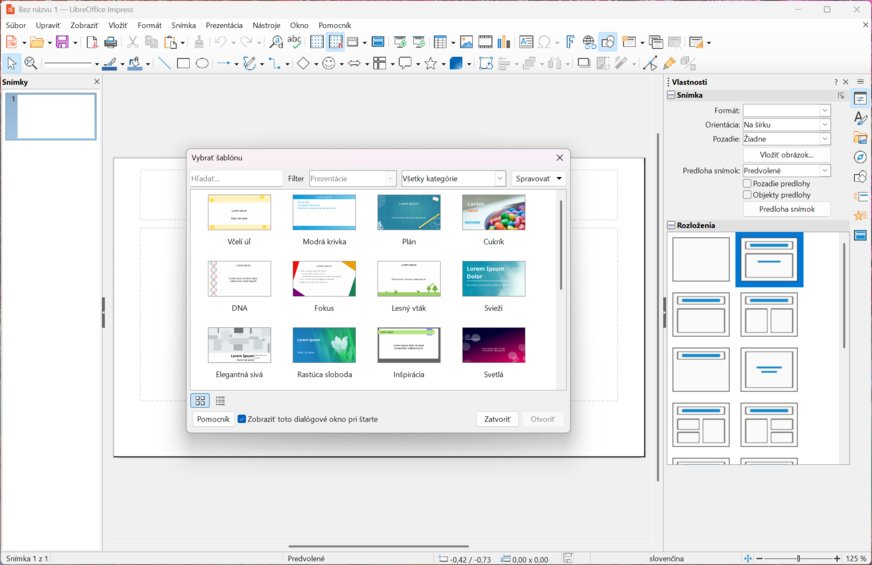
Task: Click the zoom slider in status bar
Action: pyautogui.click(x=798, y=558)
